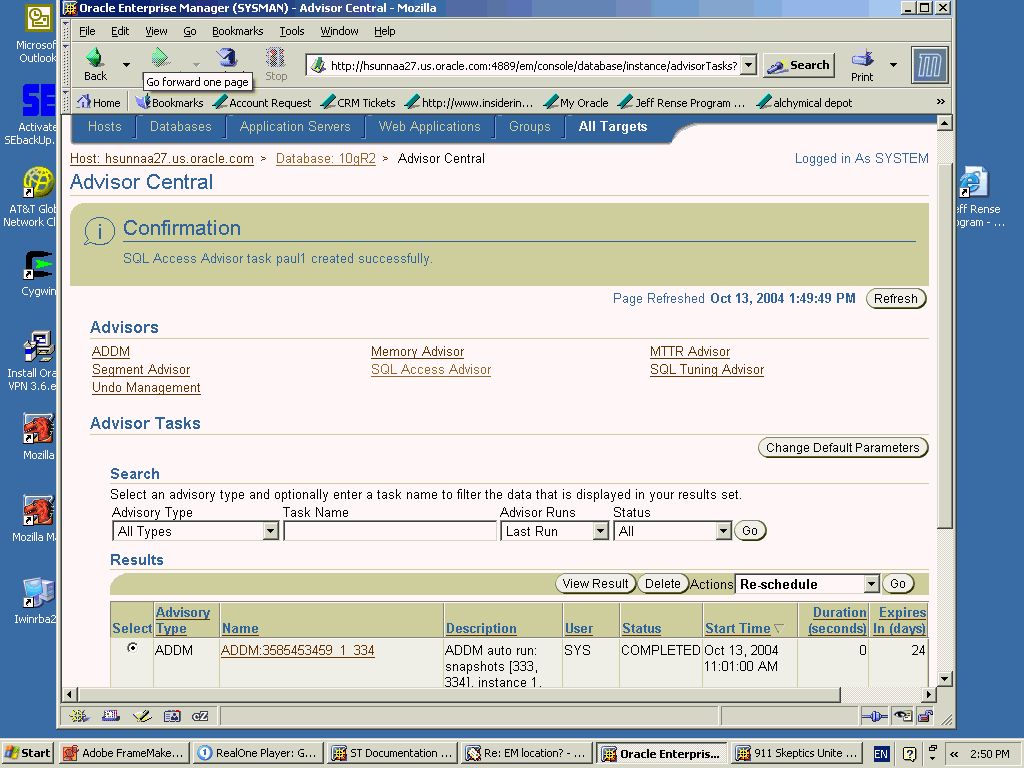Switch to the Databases tab
This screenshot has height=768, width=1024.
(181, 127)
